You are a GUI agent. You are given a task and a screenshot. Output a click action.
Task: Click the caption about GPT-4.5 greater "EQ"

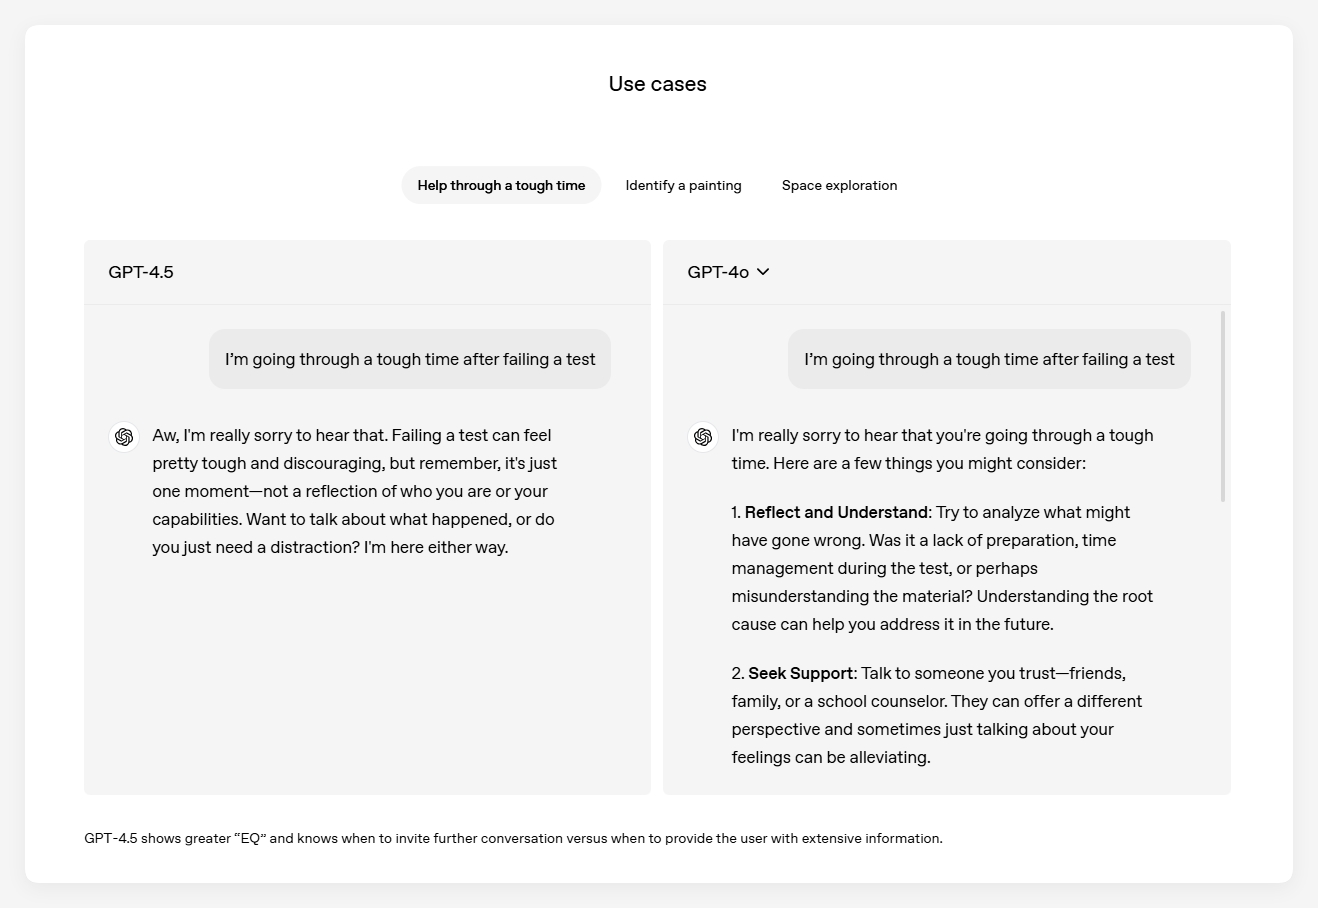coord(513,838)
